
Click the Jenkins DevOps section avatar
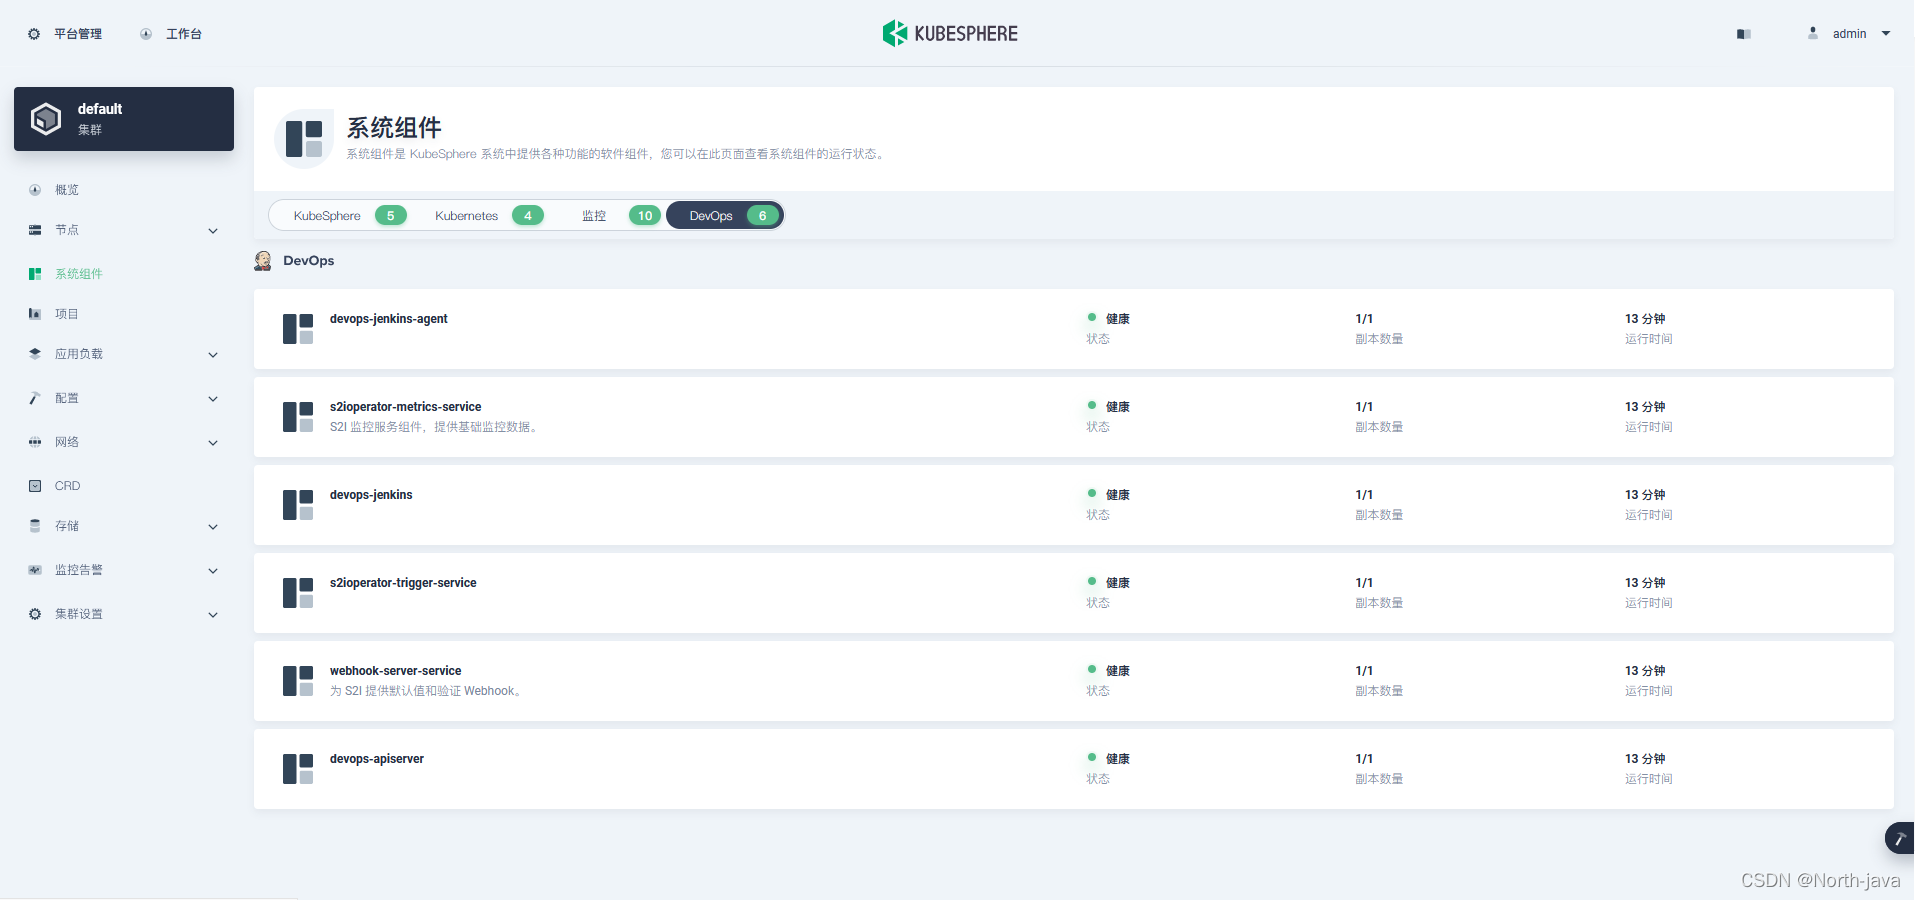(x=263, y=261)
